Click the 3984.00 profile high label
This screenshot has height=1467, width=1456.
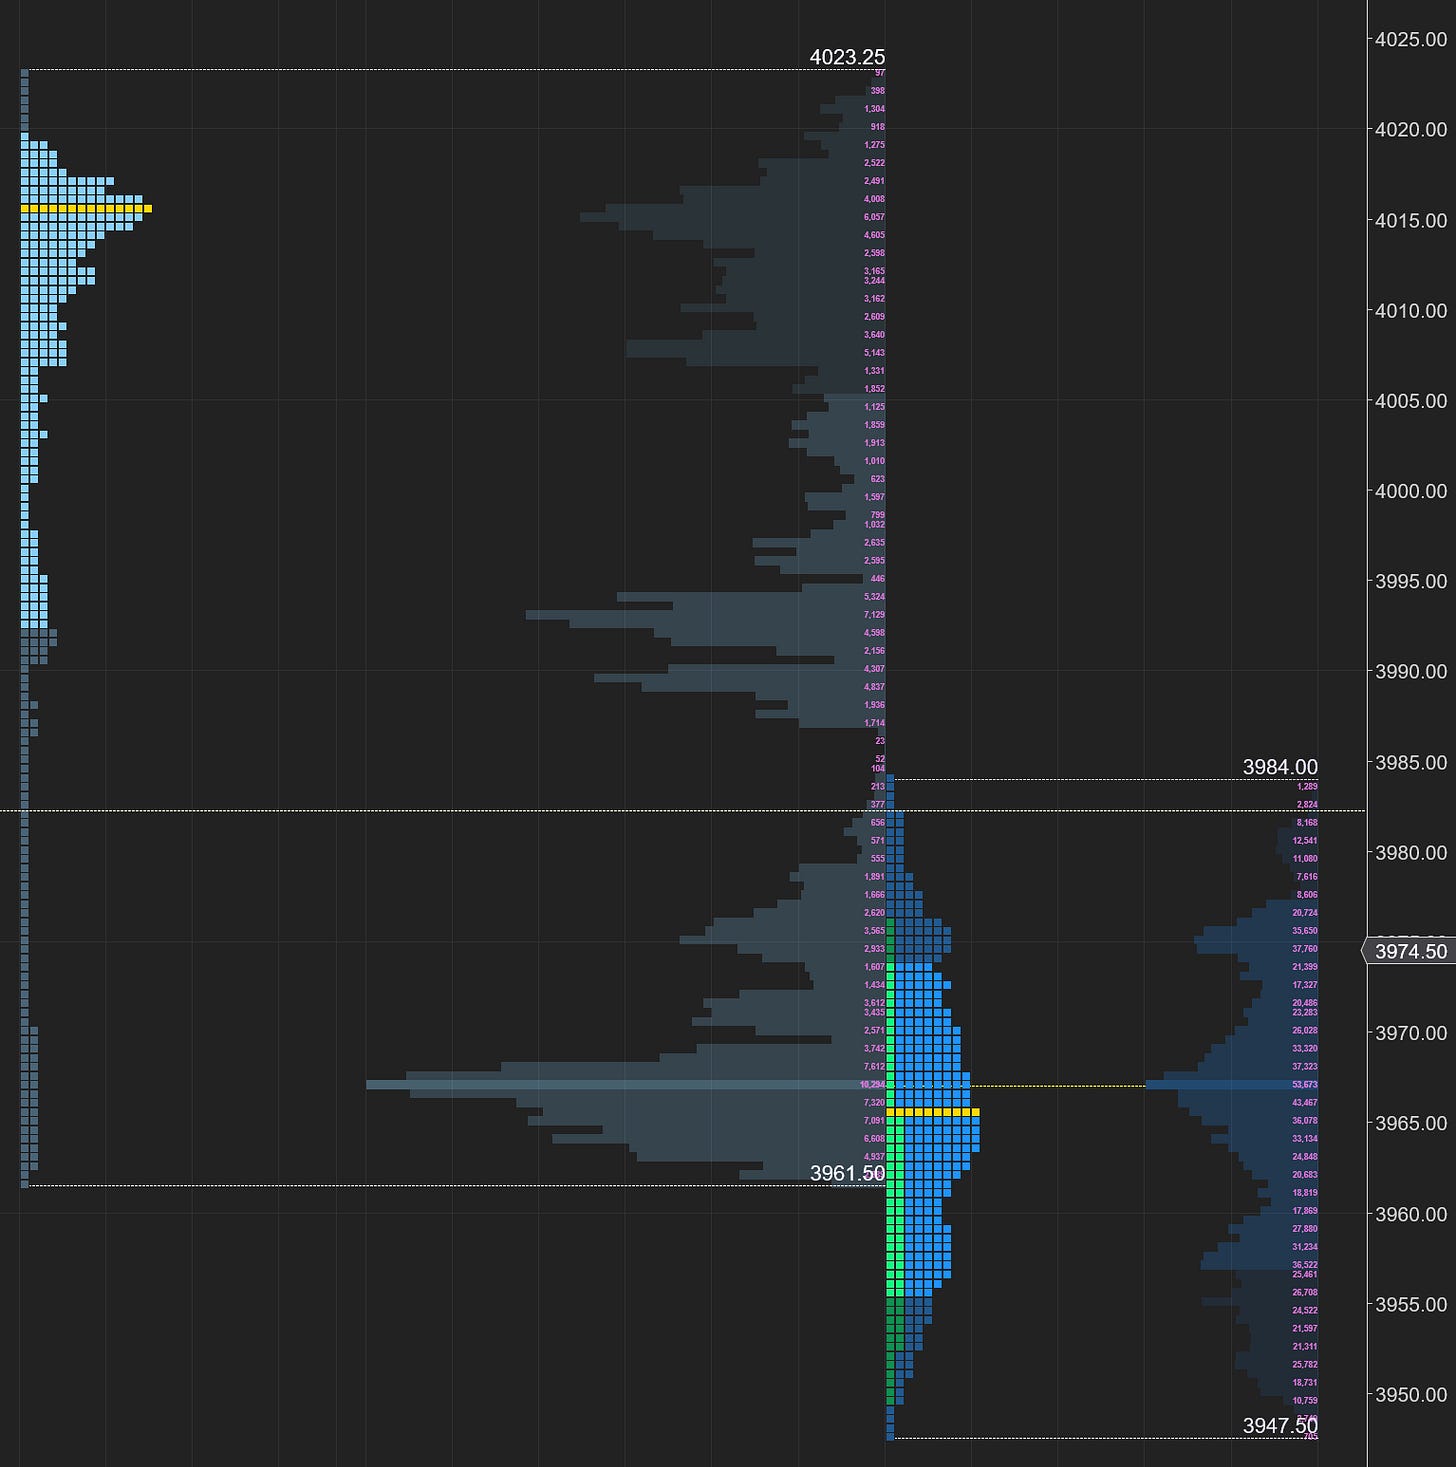[1280, 767]
